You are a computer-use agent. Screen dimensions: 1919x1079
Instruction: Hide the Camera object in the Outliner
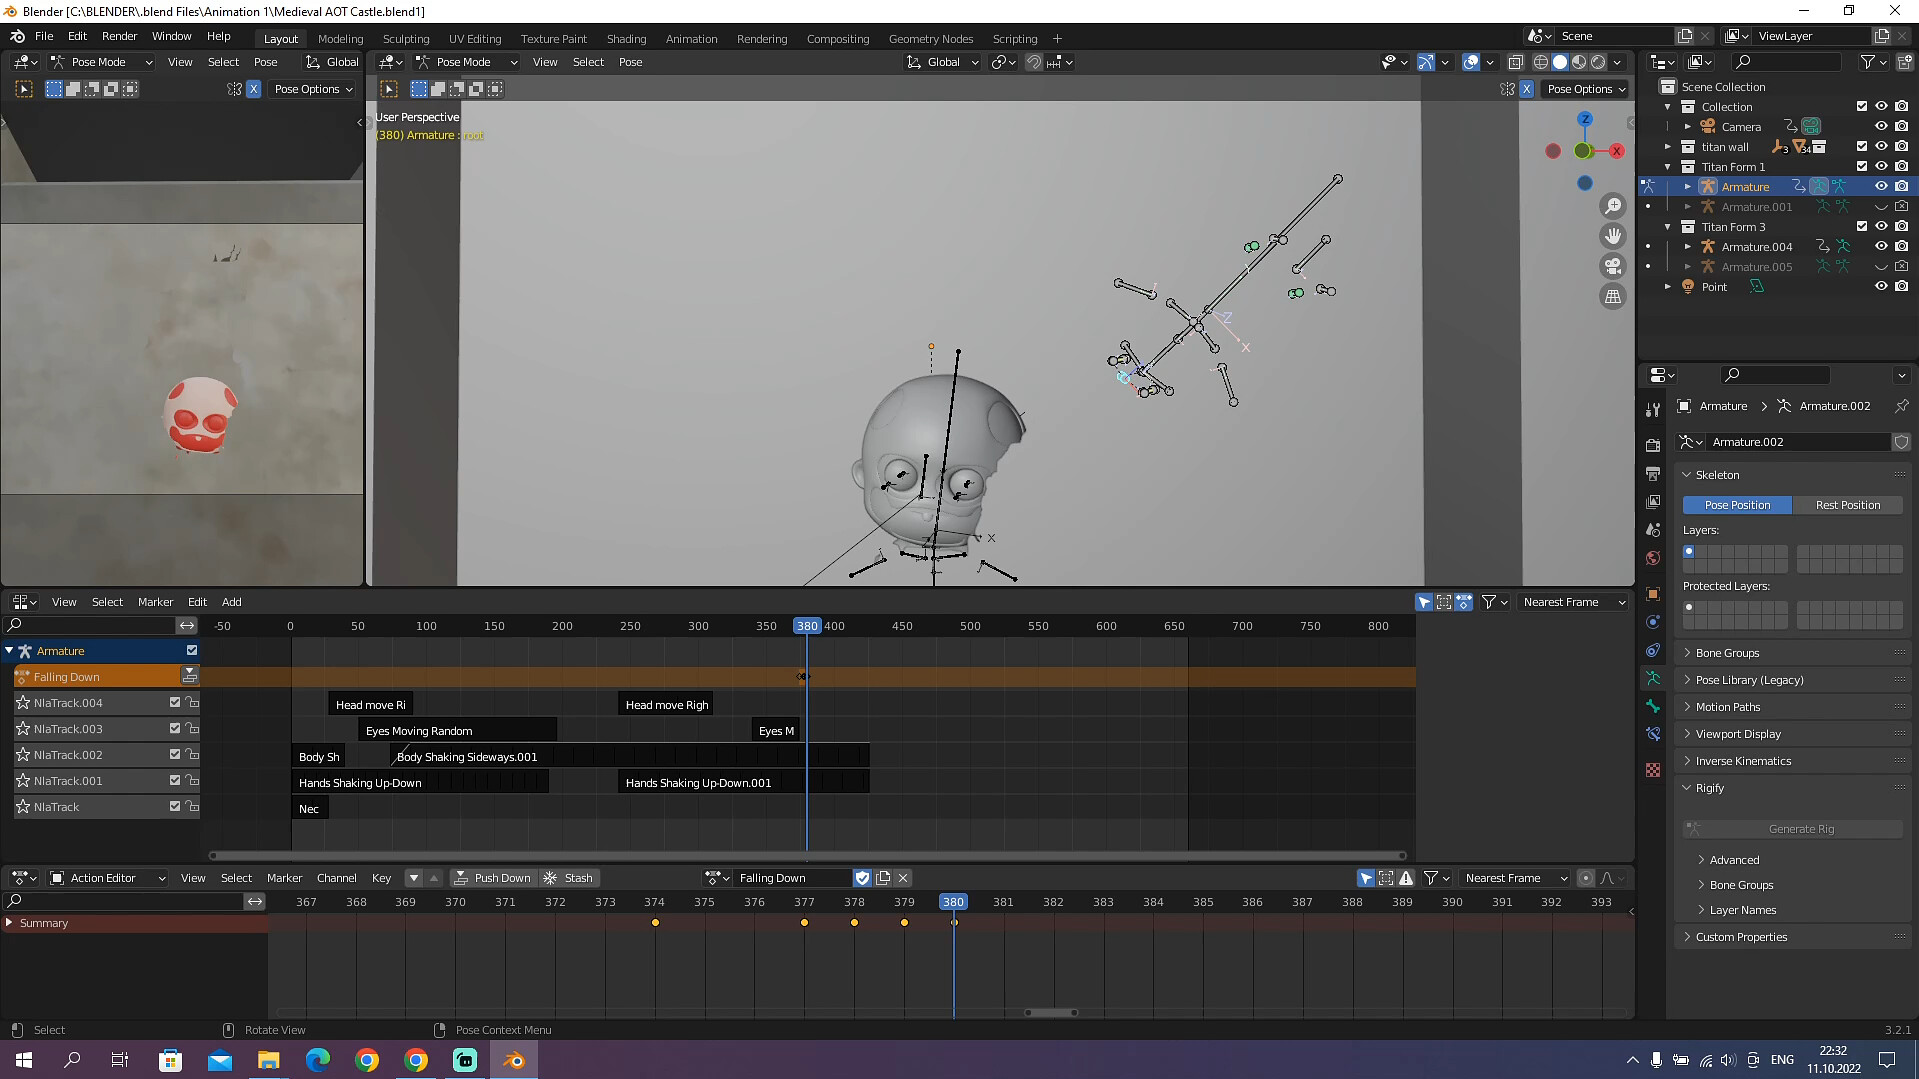point(1881,126)
